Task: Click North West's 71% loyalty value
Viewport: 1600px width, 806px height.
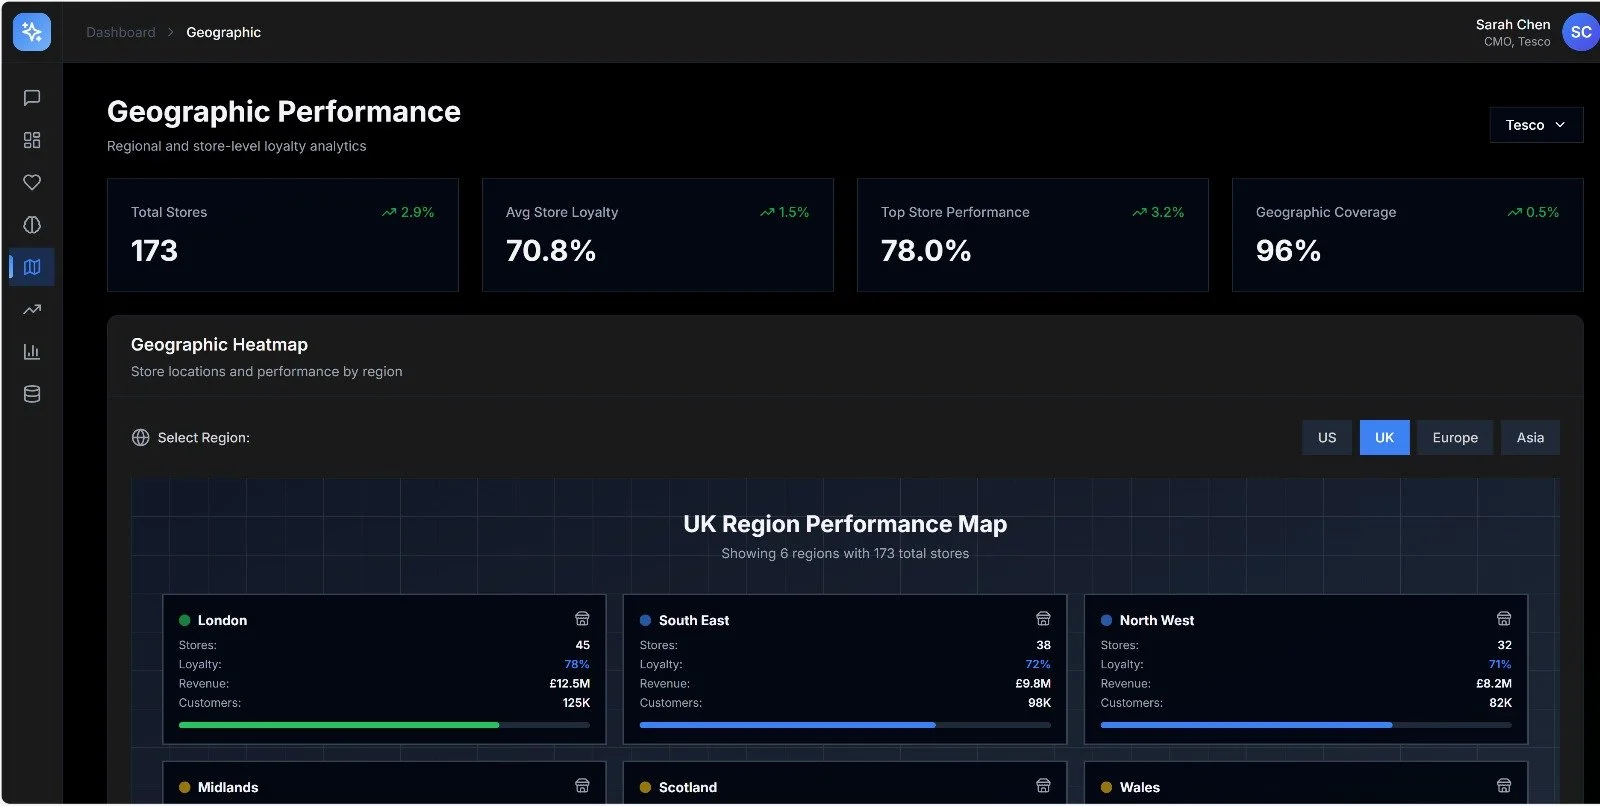Action: pyautogui.click(x=1500, y=664)
